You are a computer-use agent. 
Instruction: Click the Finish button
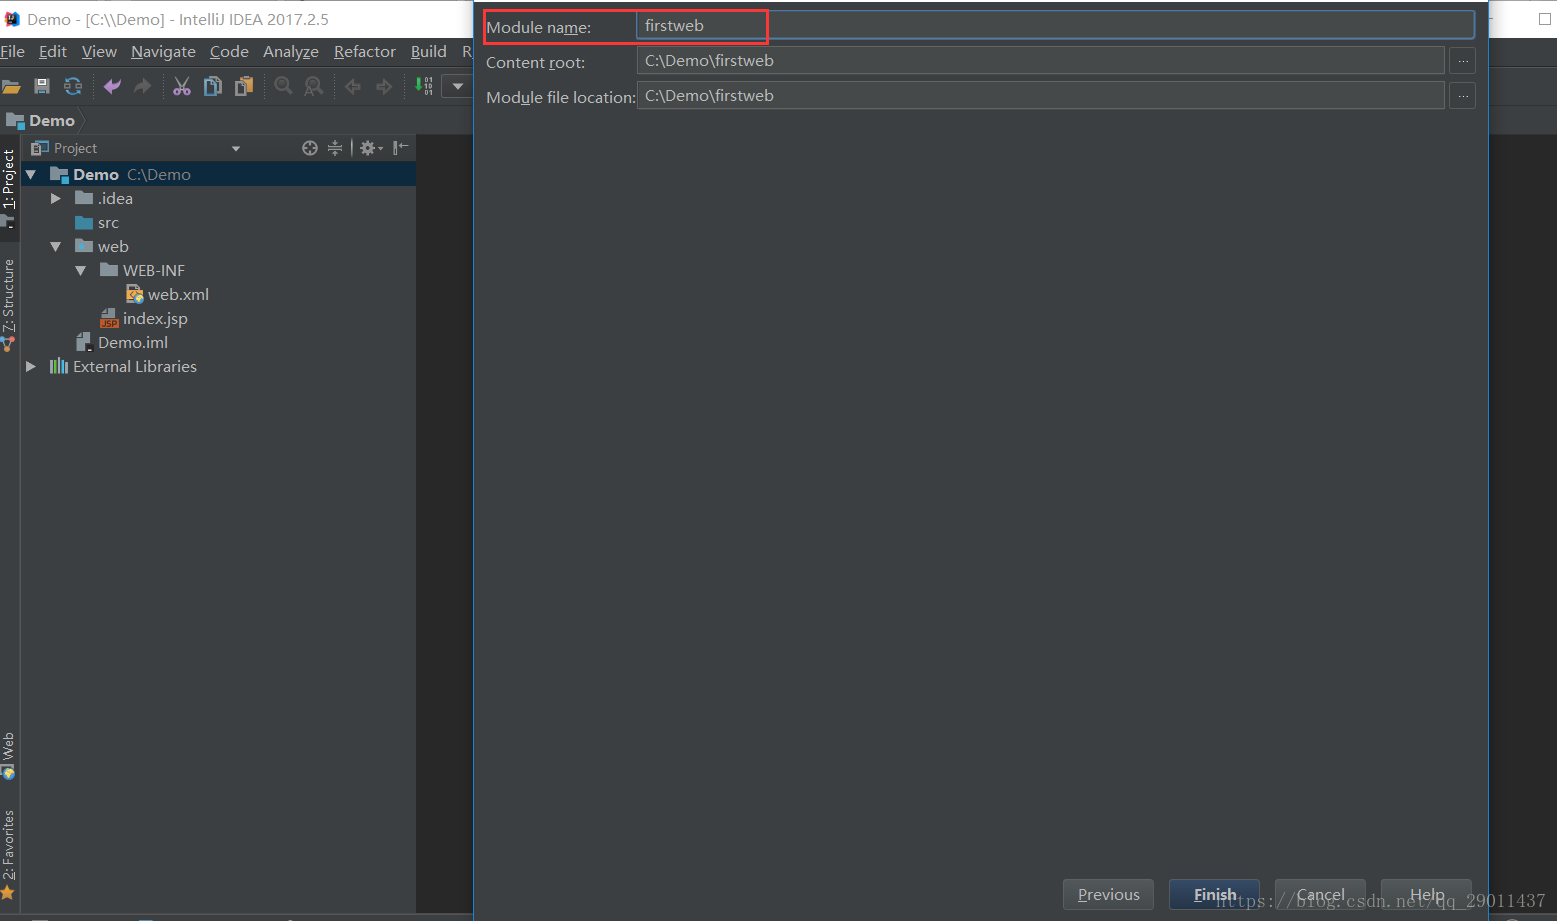click(1214, 894)
